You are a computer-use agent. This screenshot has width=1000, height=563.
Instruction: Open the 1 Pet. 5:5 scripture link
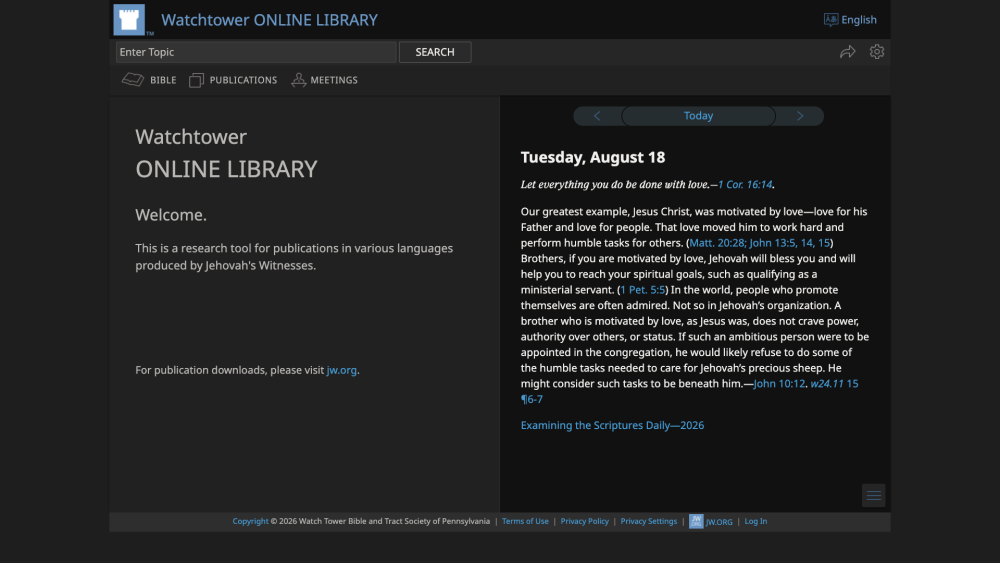point(643,290)
